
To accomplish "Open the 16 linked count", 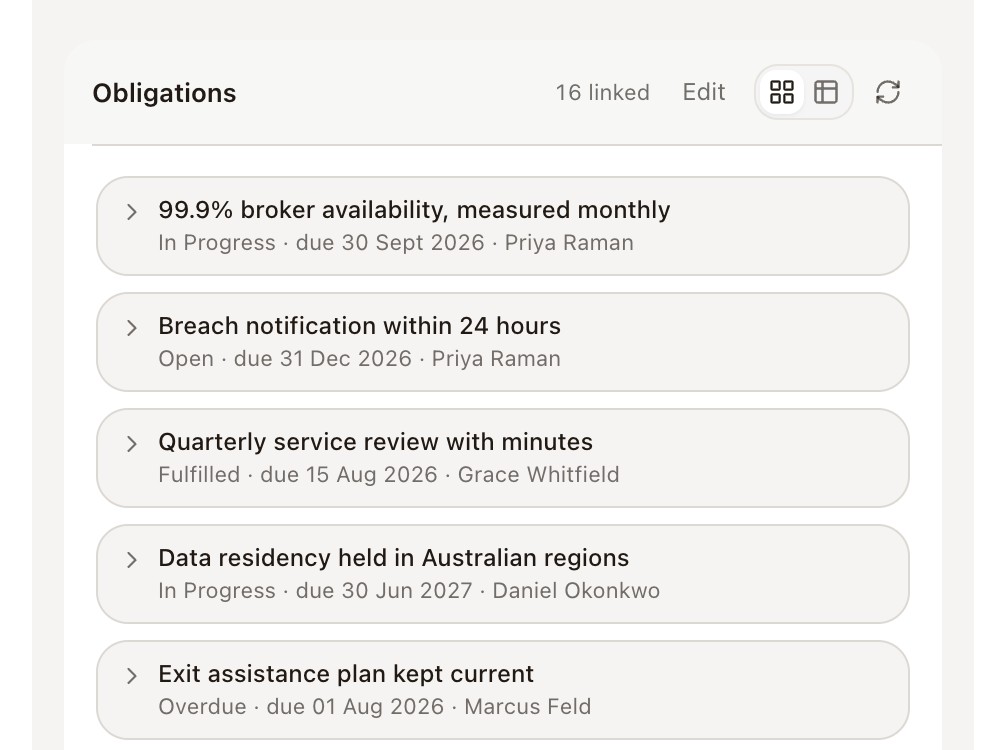I will point(602,92).
